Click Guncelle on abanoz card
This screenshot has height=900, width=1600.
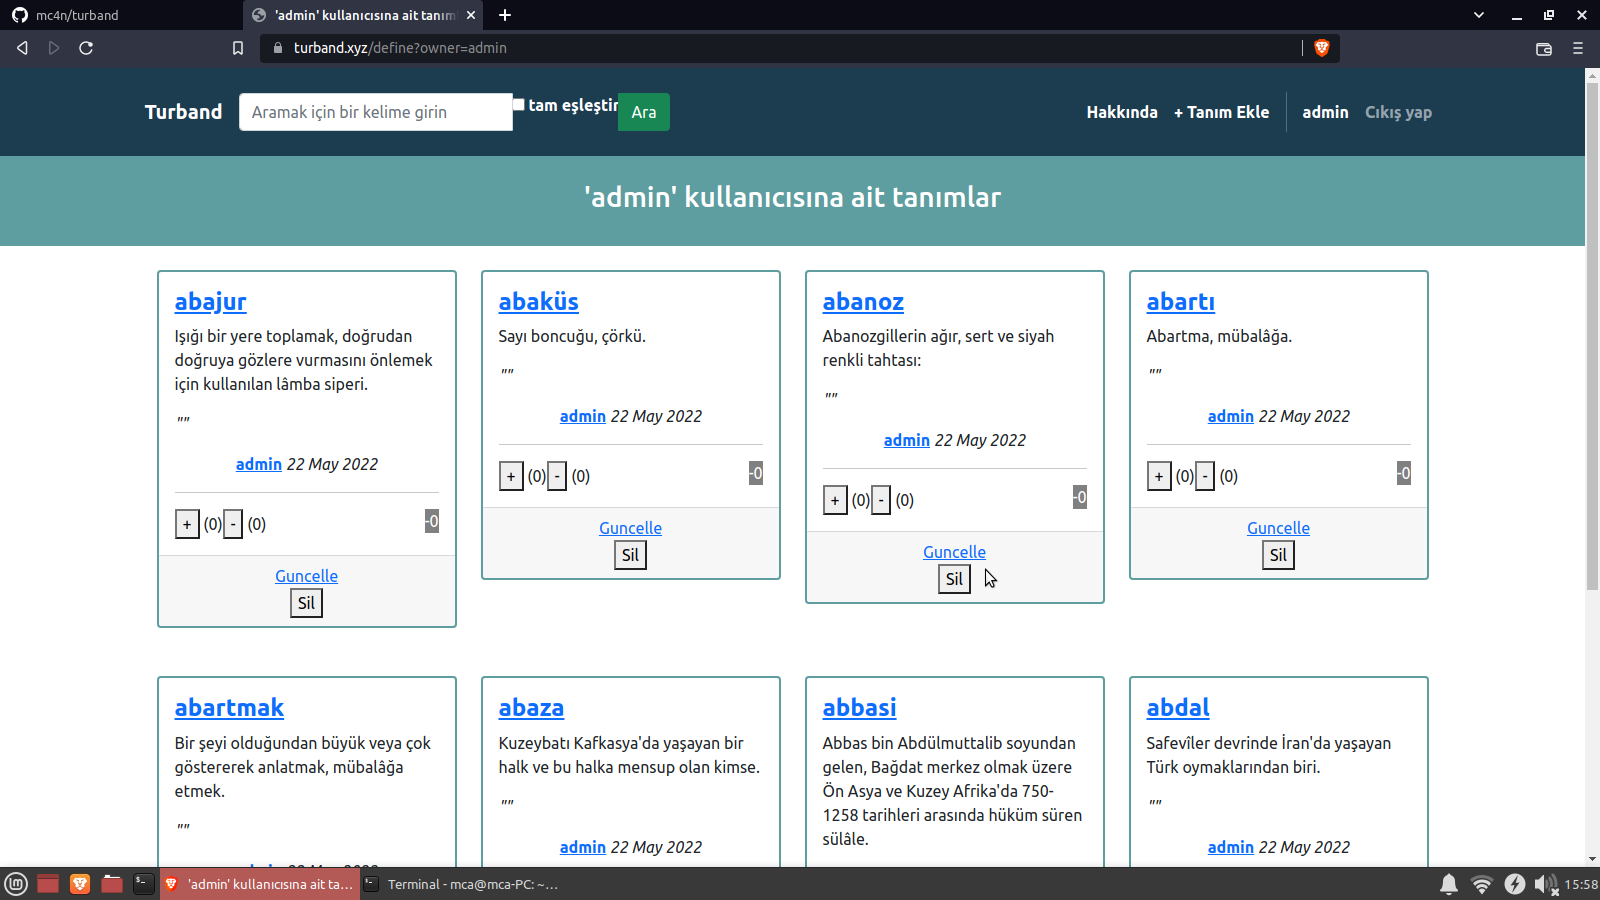coord(954,552)
